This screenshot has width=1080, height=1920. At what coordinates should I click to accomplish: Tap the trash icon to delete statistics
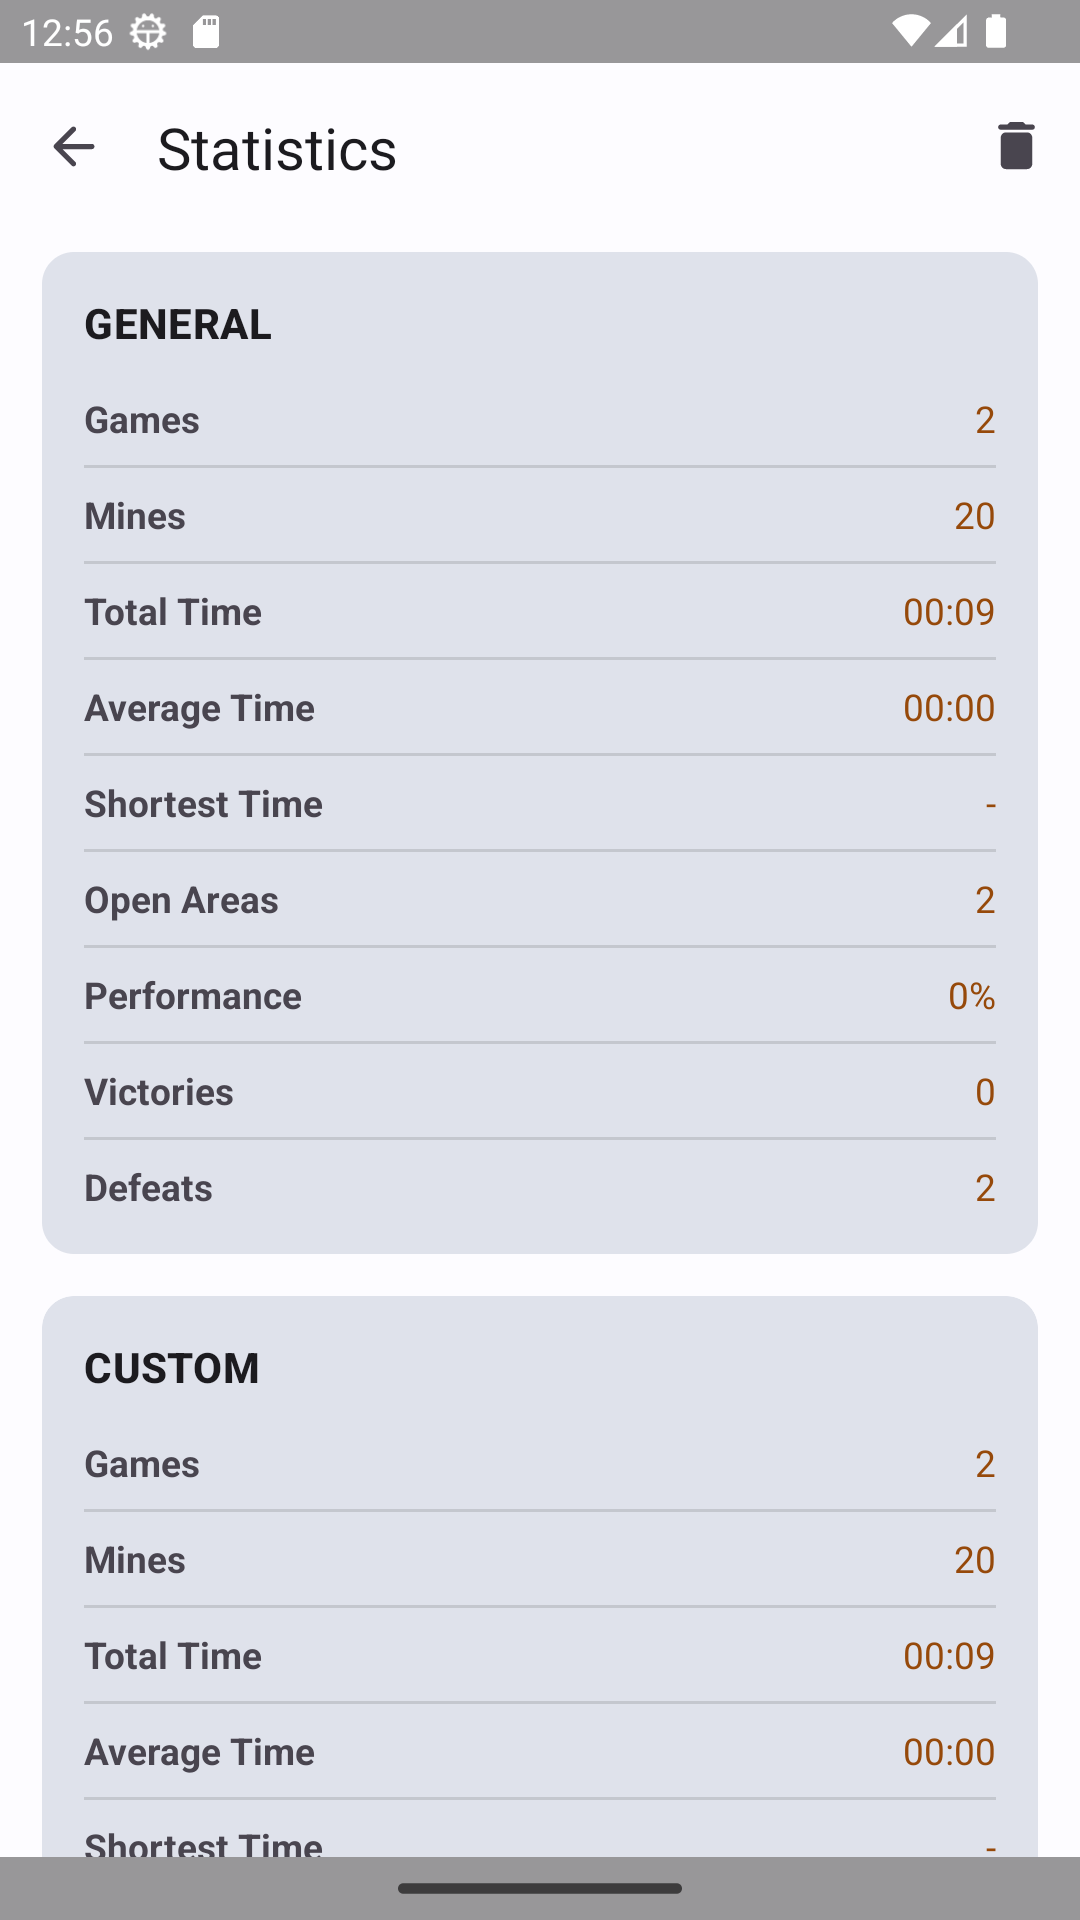(x=1015, y=147)
